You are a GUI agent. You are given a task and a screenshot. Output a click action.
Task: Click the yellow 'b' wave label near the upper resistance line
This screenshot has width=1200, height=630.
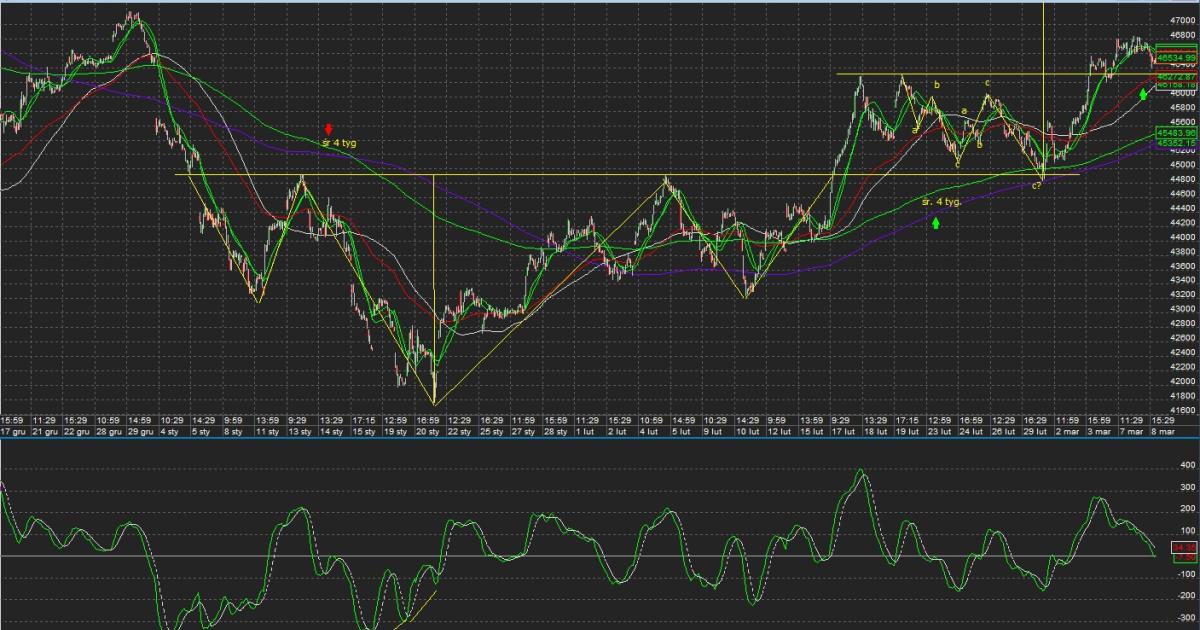937,86
